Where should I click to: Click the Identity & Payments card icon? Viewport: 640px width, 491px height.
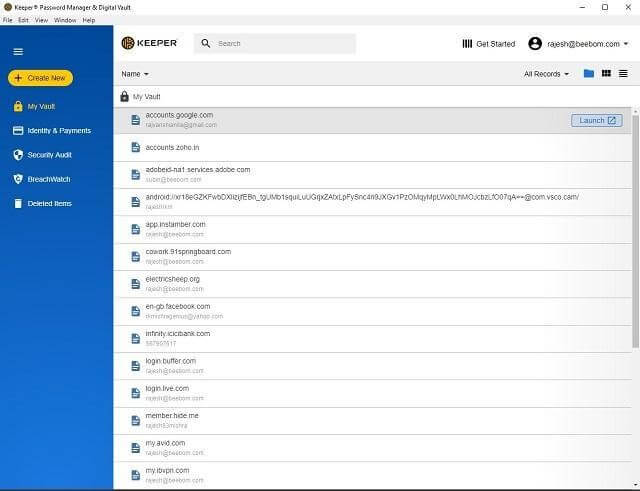[x=18, y=131]
